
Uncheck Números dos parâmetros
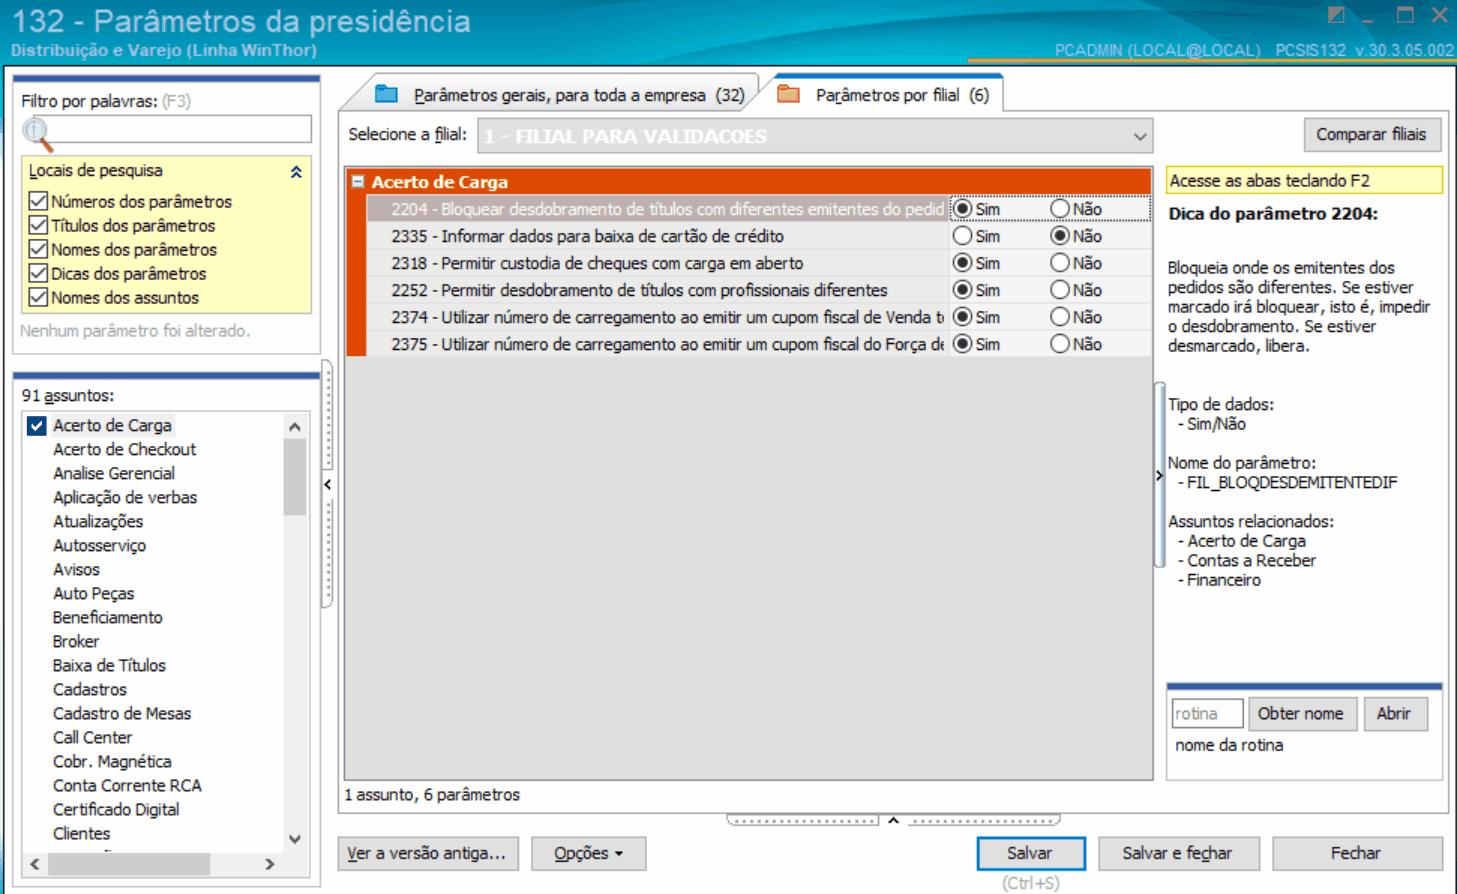38,201
